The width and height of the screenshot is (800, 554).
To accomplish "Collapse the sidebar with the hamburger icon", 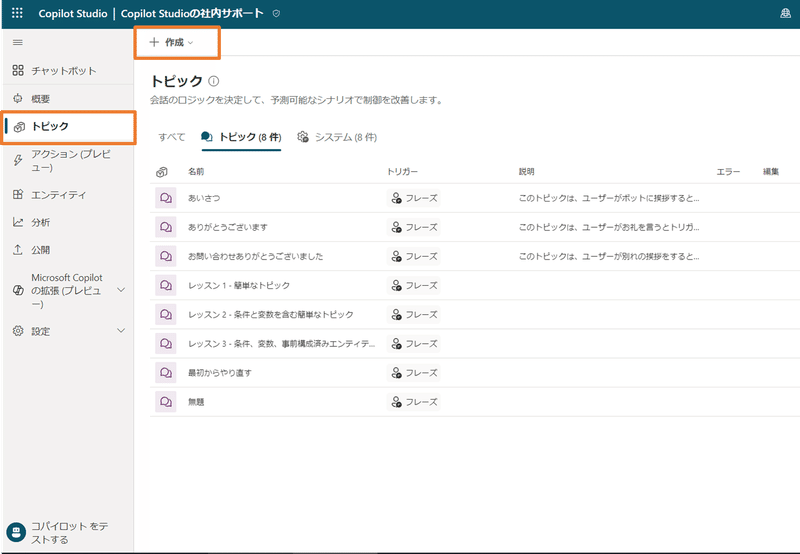I will pyautogui.click(x=18, y=42).
